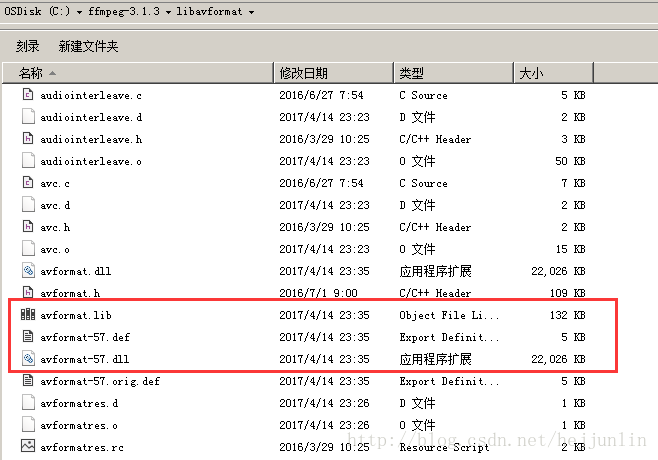The width and height of the screenshot is (658, 460).
Task: Click the audiointerleave.c file icon
Action: click(28, 94)
